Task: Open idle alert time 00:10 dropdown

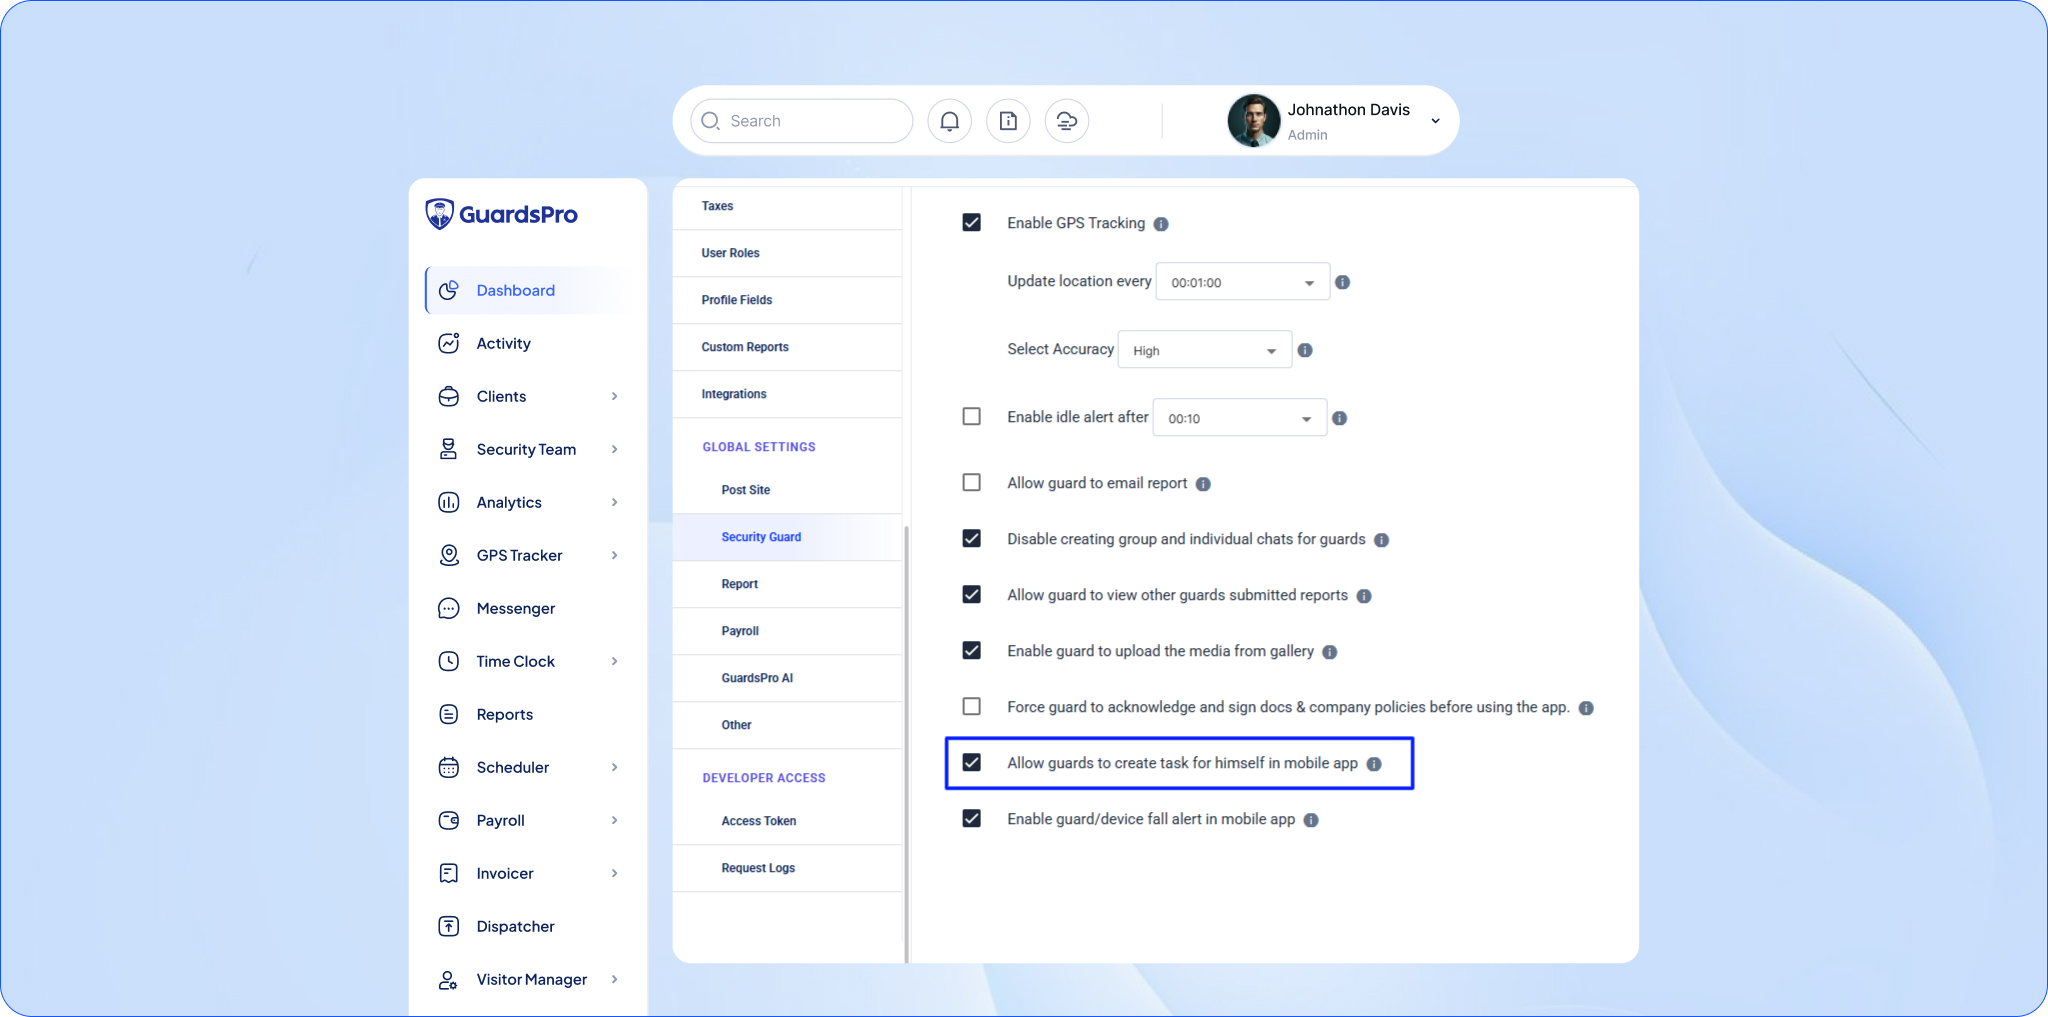Action: [1240, 418]
